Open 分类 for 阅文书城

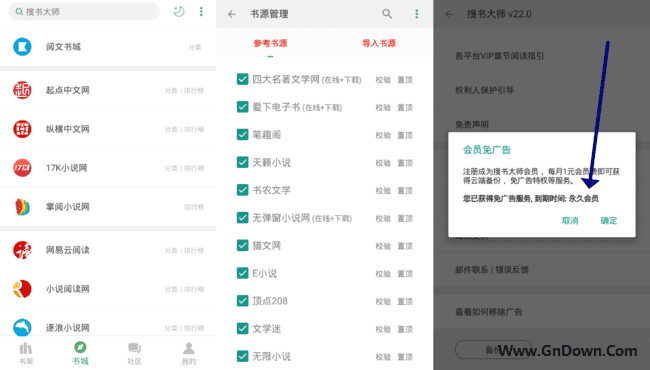click(195, 47)
